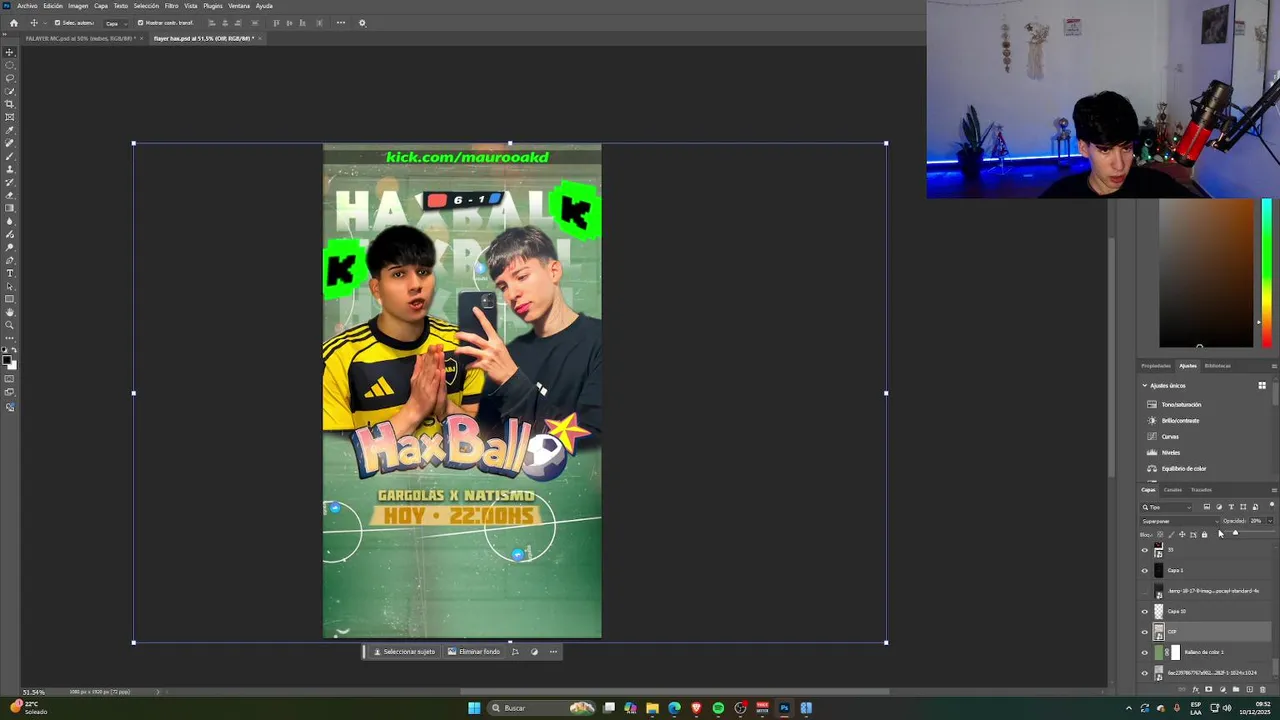Add a Brillo/contraste adjustment
Viewport: 1280px width, 720px height.
coord(1180,421)
